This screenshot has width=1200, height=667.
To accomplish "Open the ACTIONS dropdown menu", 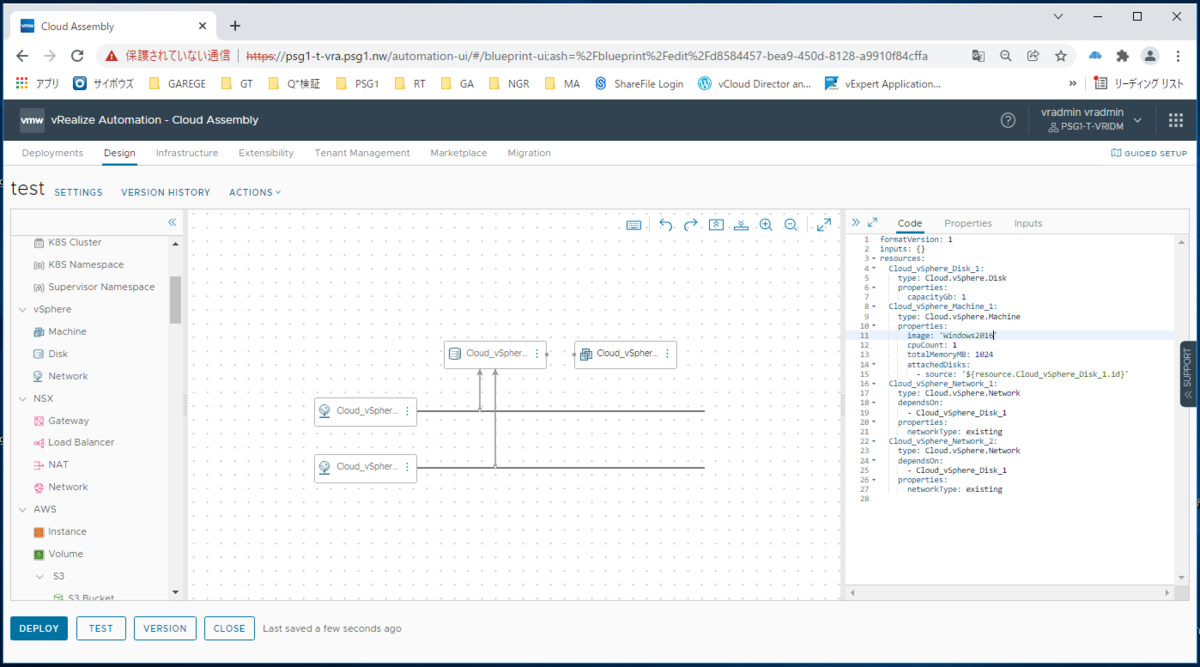I will click(255, 192).
